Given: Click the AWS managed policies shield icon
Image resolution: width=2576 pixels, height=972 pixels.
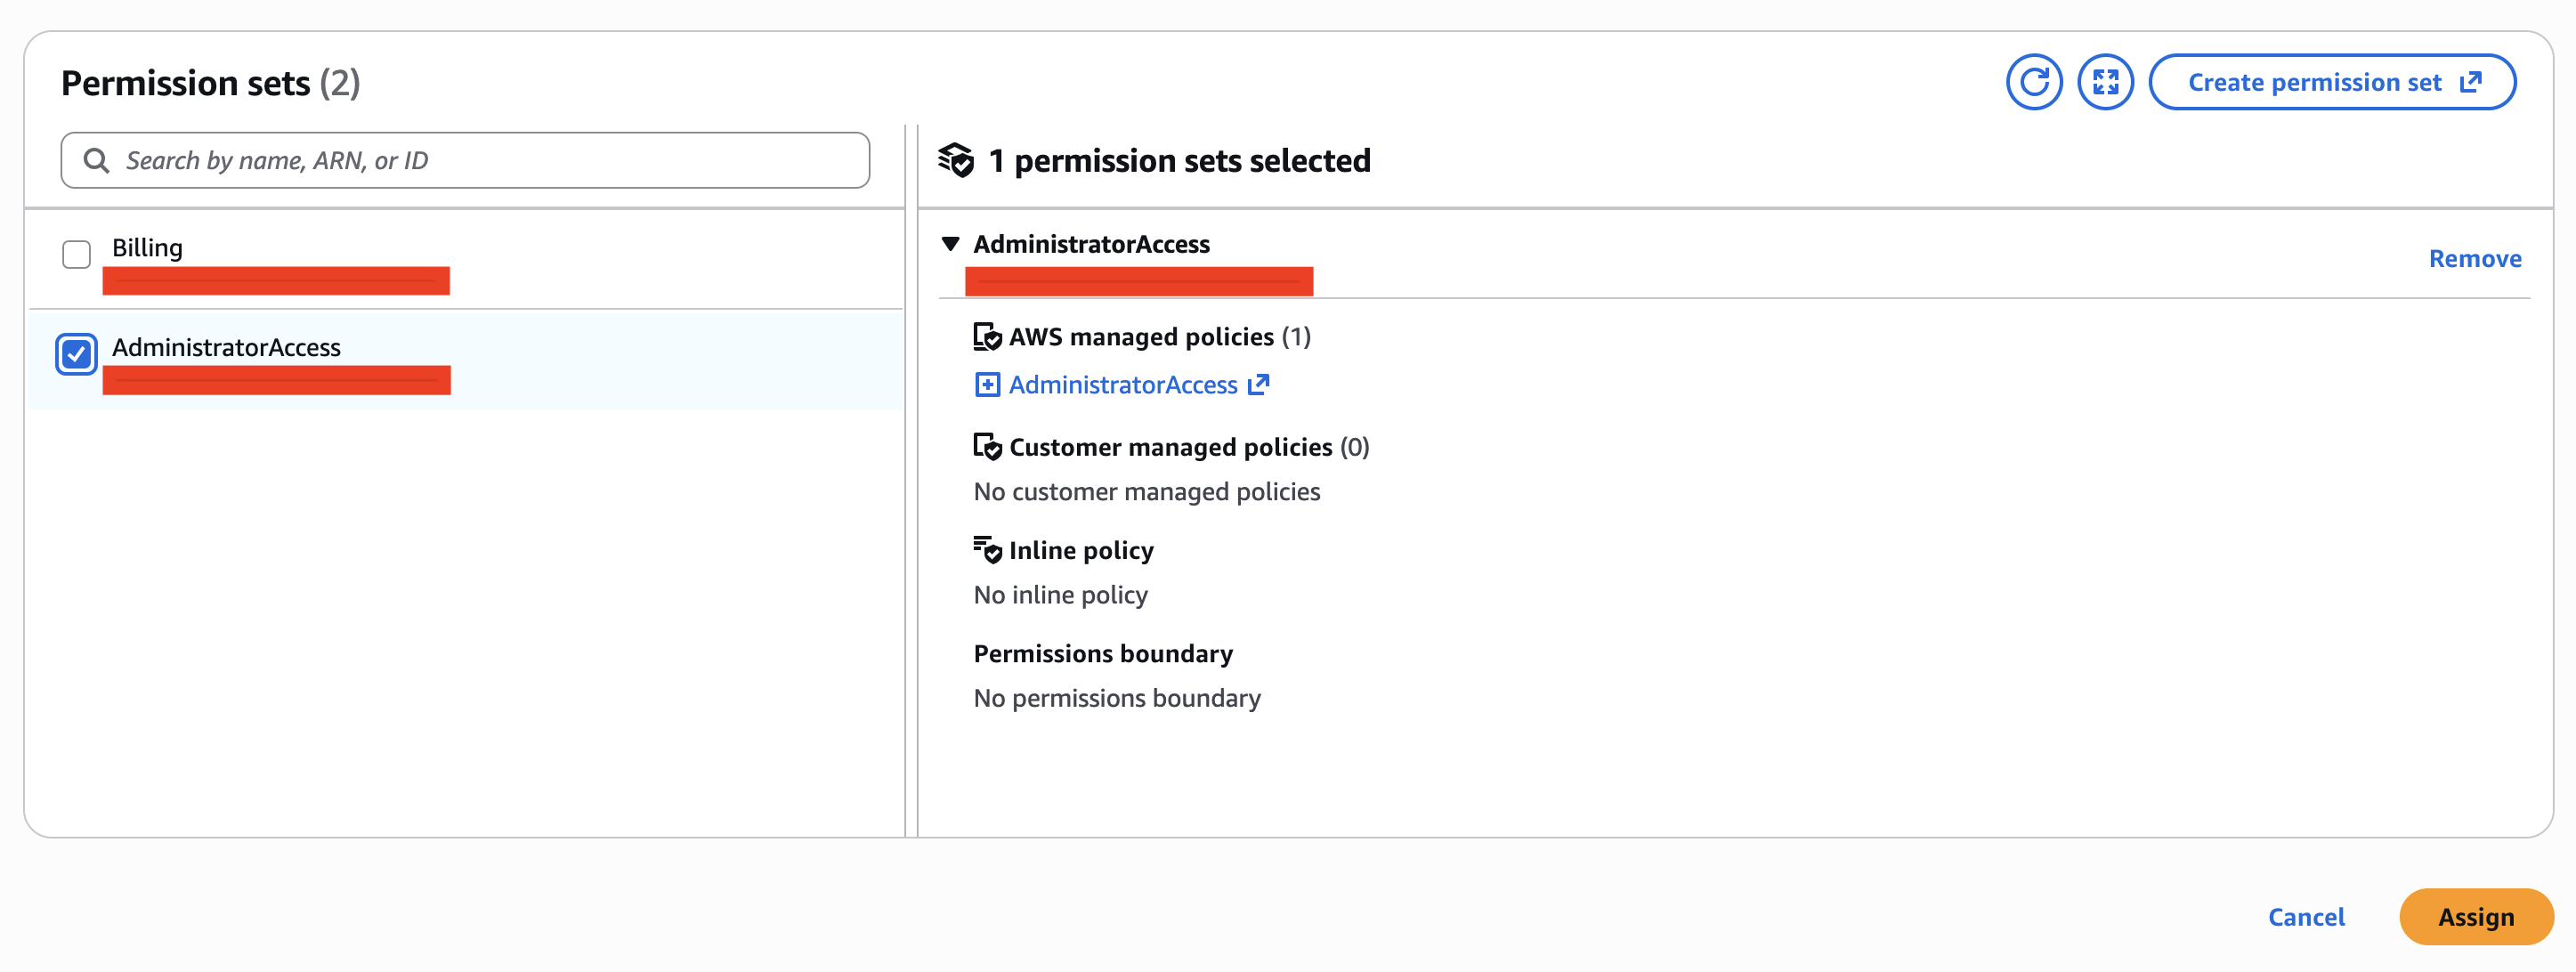Looking at the screenshot, I should [986, 336].
